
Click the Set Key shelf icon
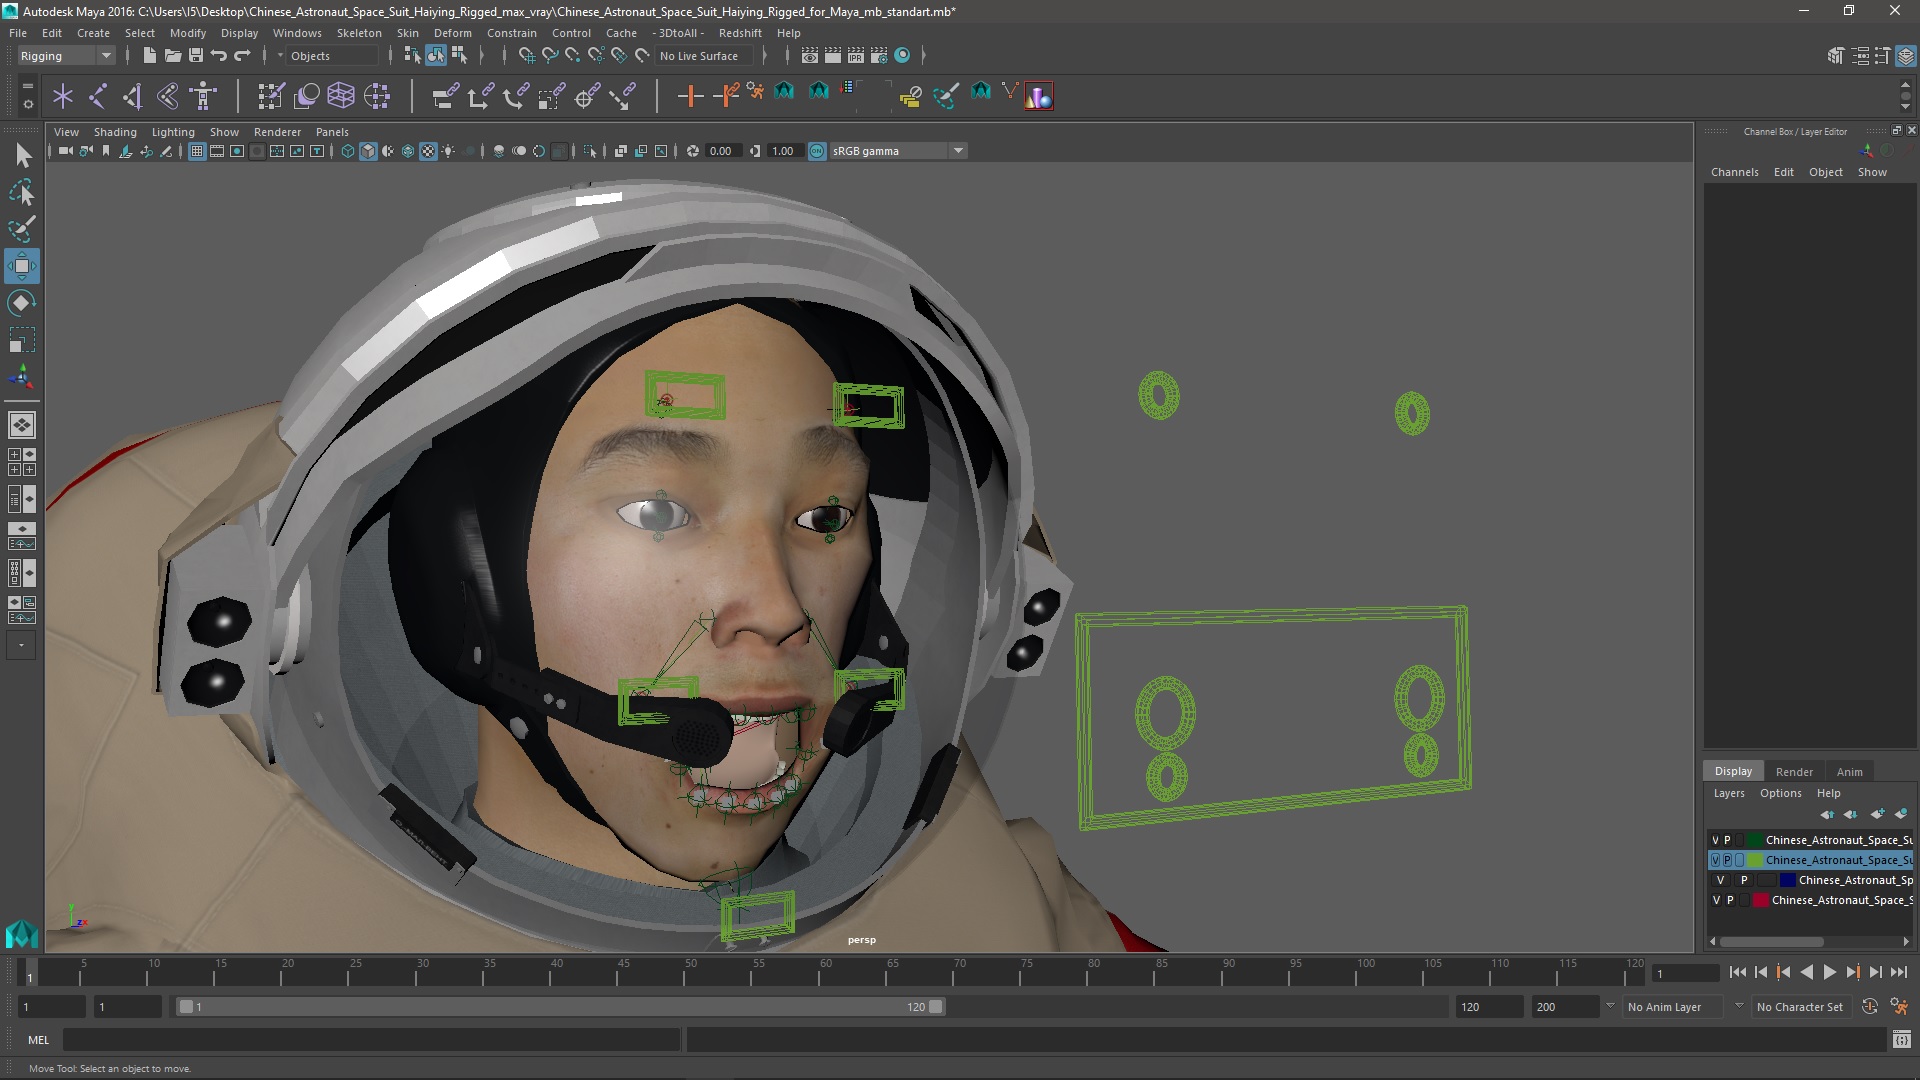coord(690,96)
